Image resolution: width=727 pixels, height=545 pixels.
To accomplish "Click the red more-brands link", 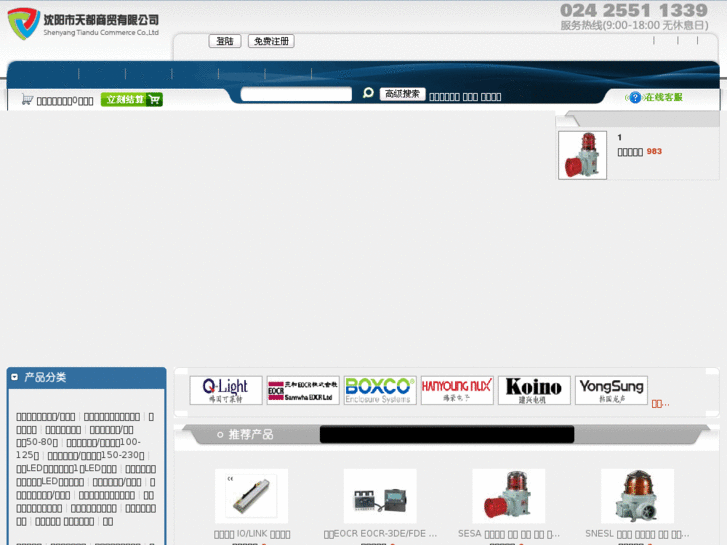I will pyautogui.click(x=660, y=404).
